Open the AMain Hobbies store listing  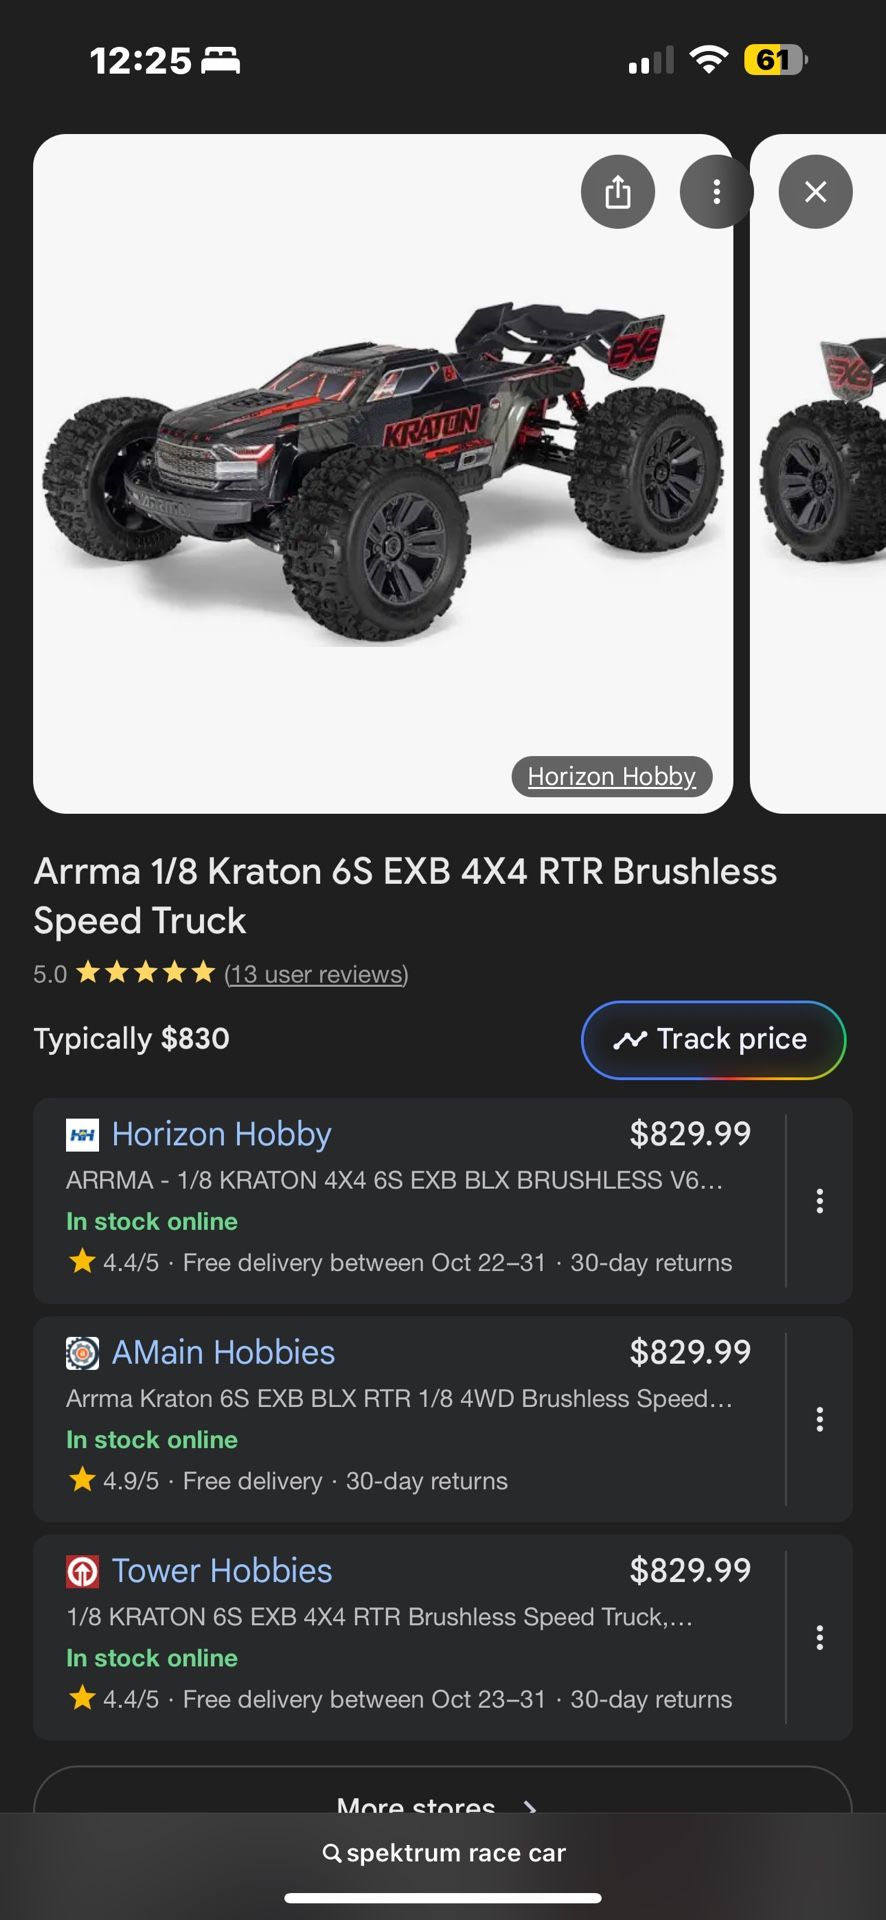223,1353
